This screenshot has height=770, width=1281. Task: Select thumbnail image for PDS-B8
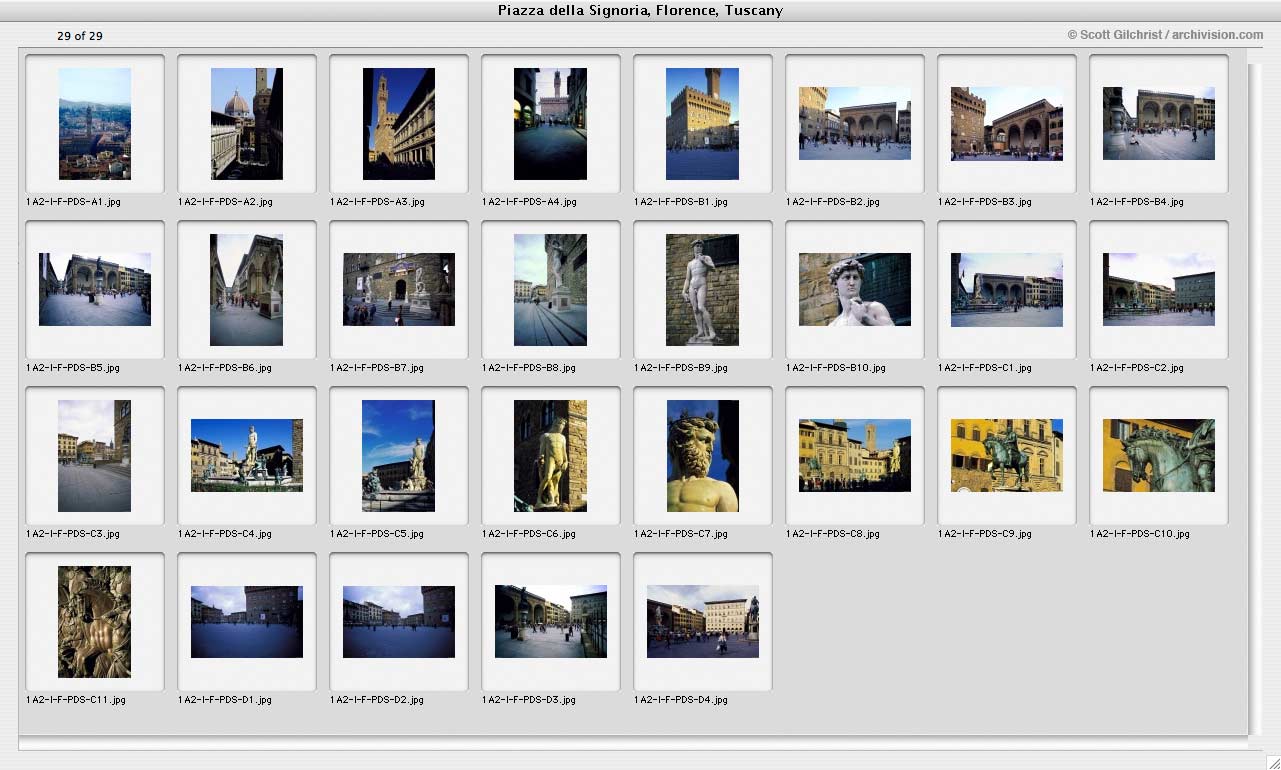pyautogui.click(x=551, y=290)
